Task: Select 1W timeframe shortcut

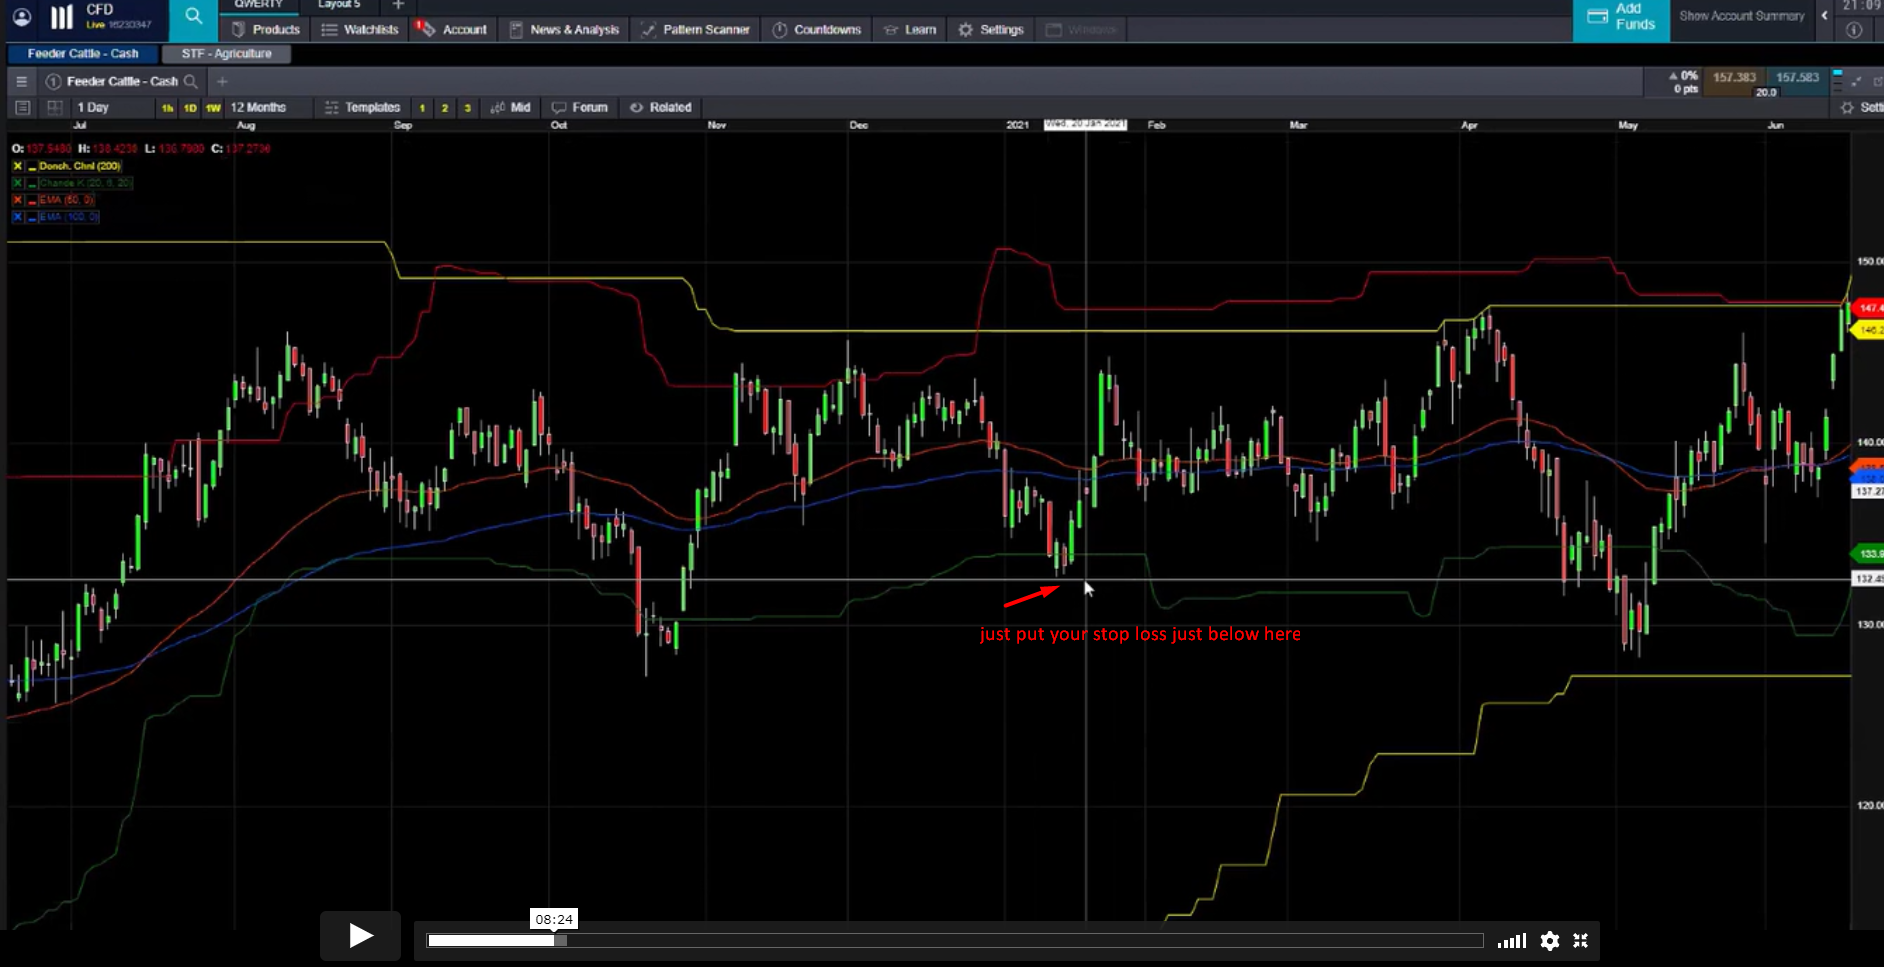Action: coord(213,108)
